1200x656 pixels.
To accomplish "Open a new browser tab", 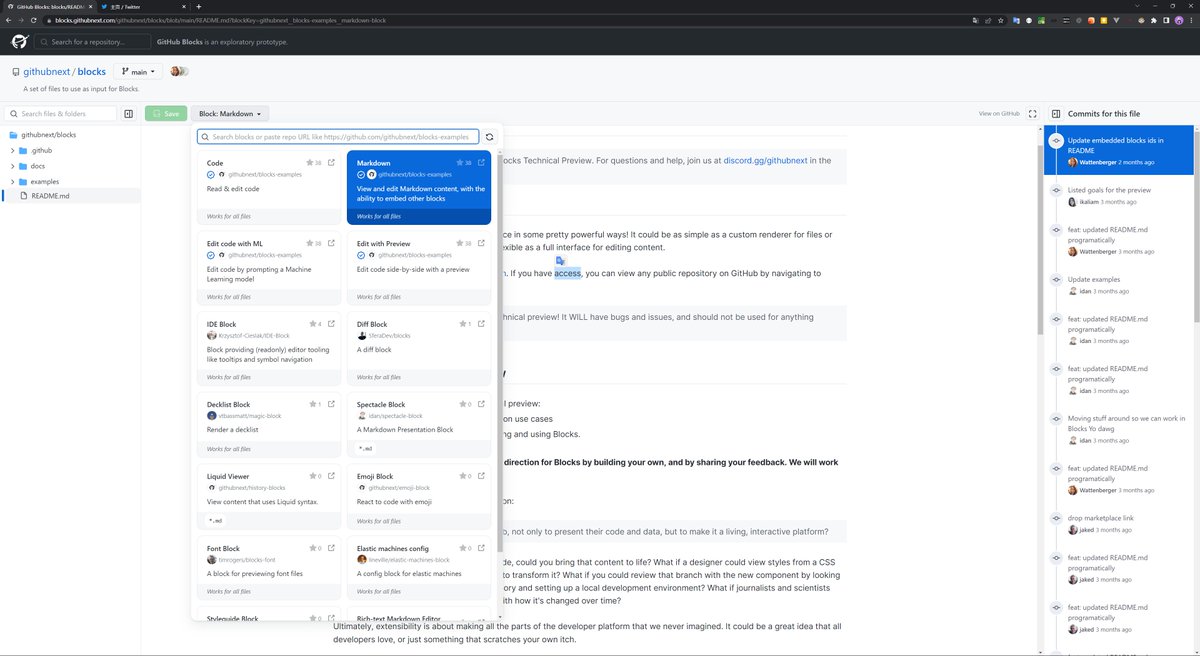I will pos(199,6).
